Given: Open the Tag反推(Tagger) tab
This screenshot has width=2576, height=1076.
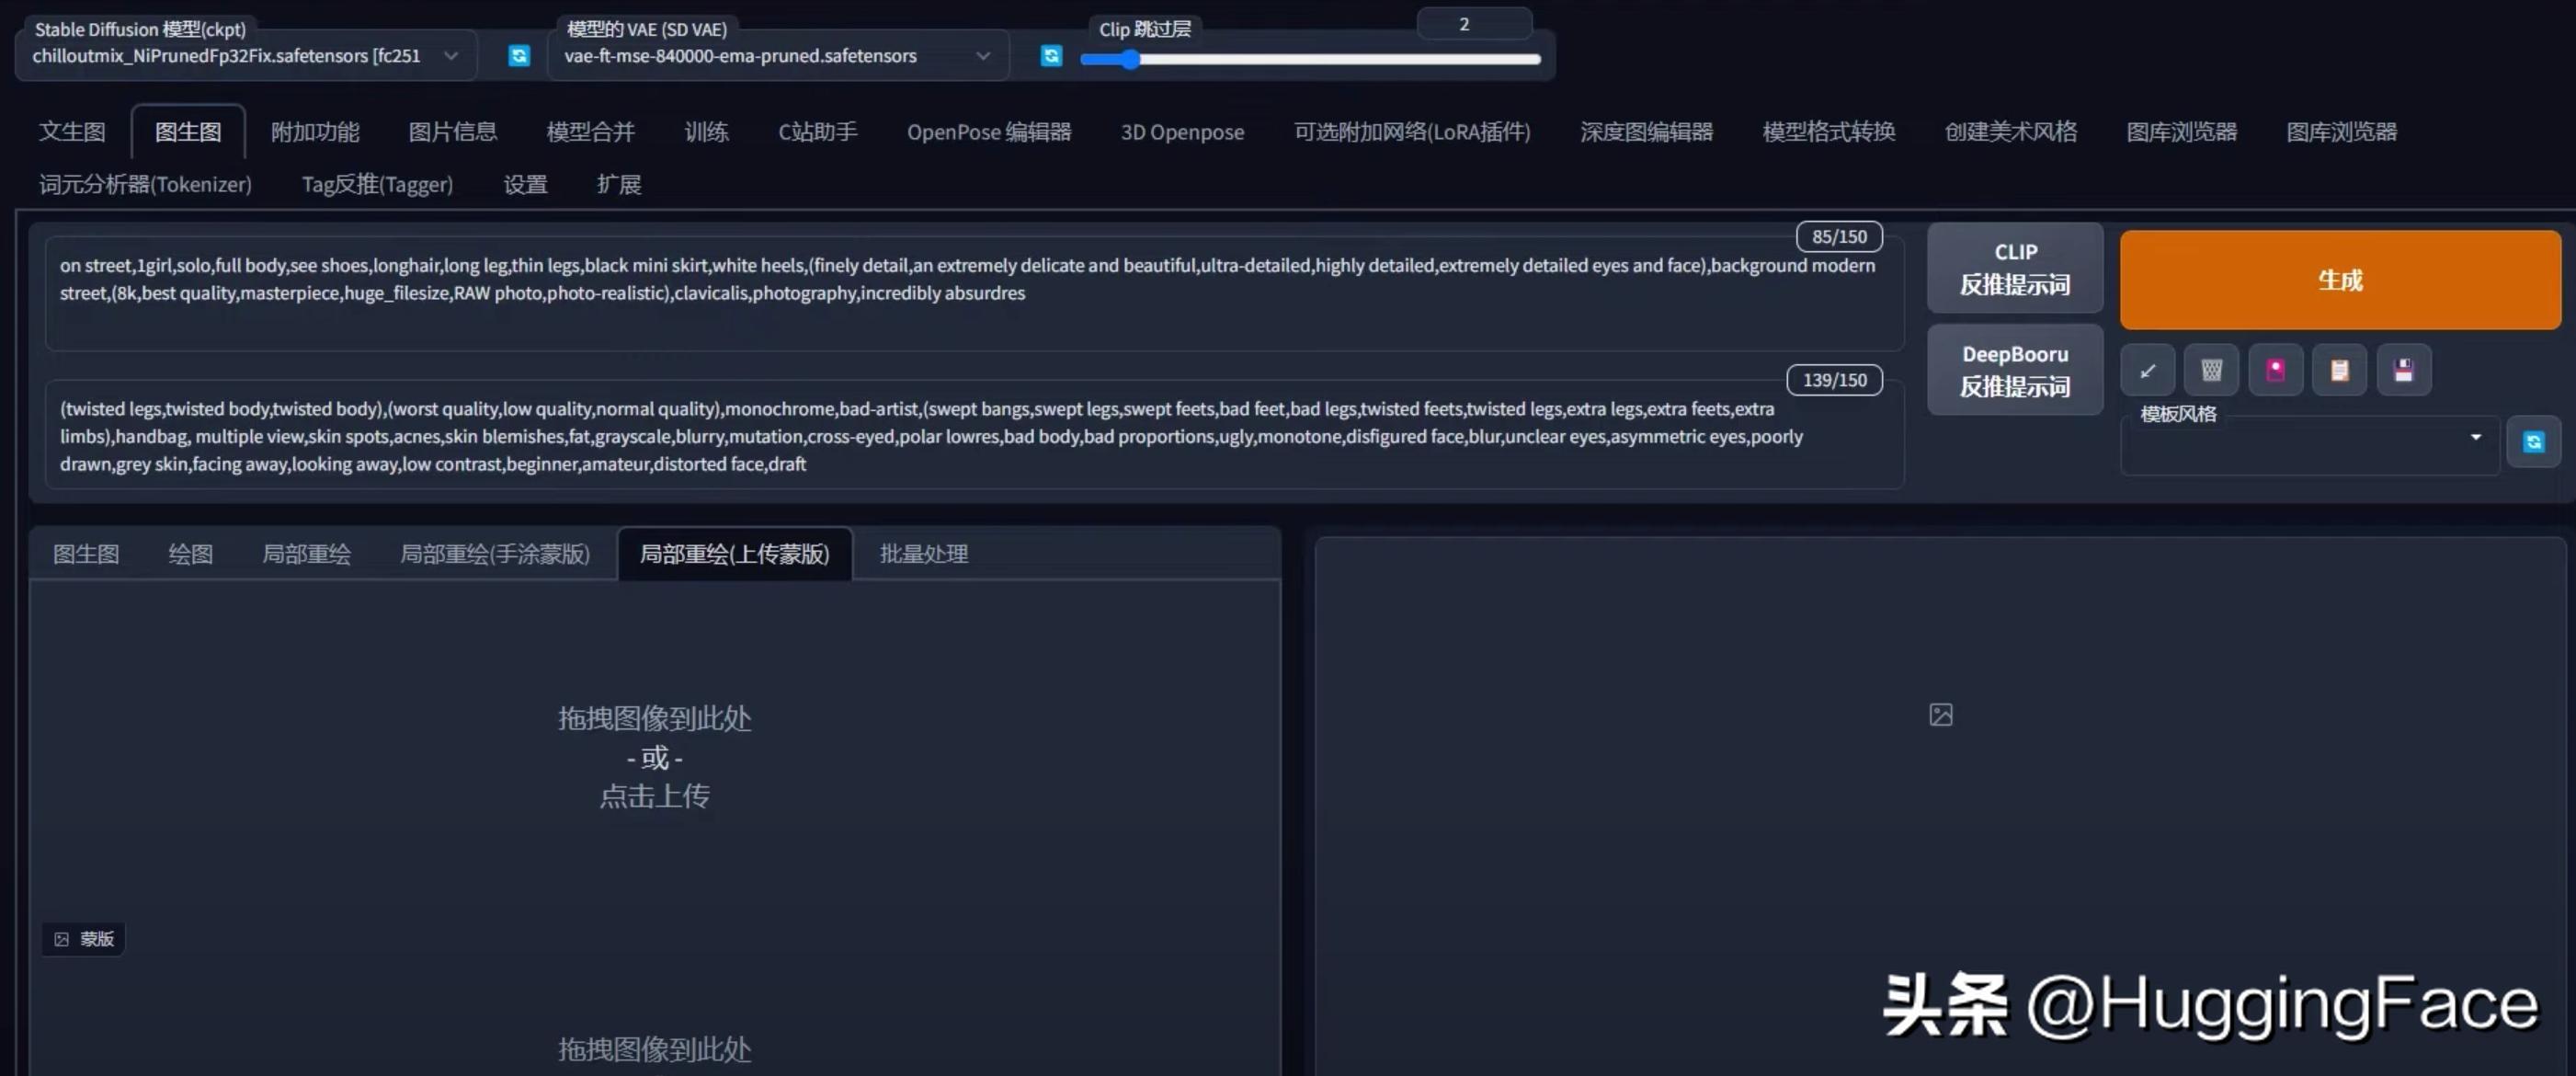Looking at the screenshot, I should point(377,185).
